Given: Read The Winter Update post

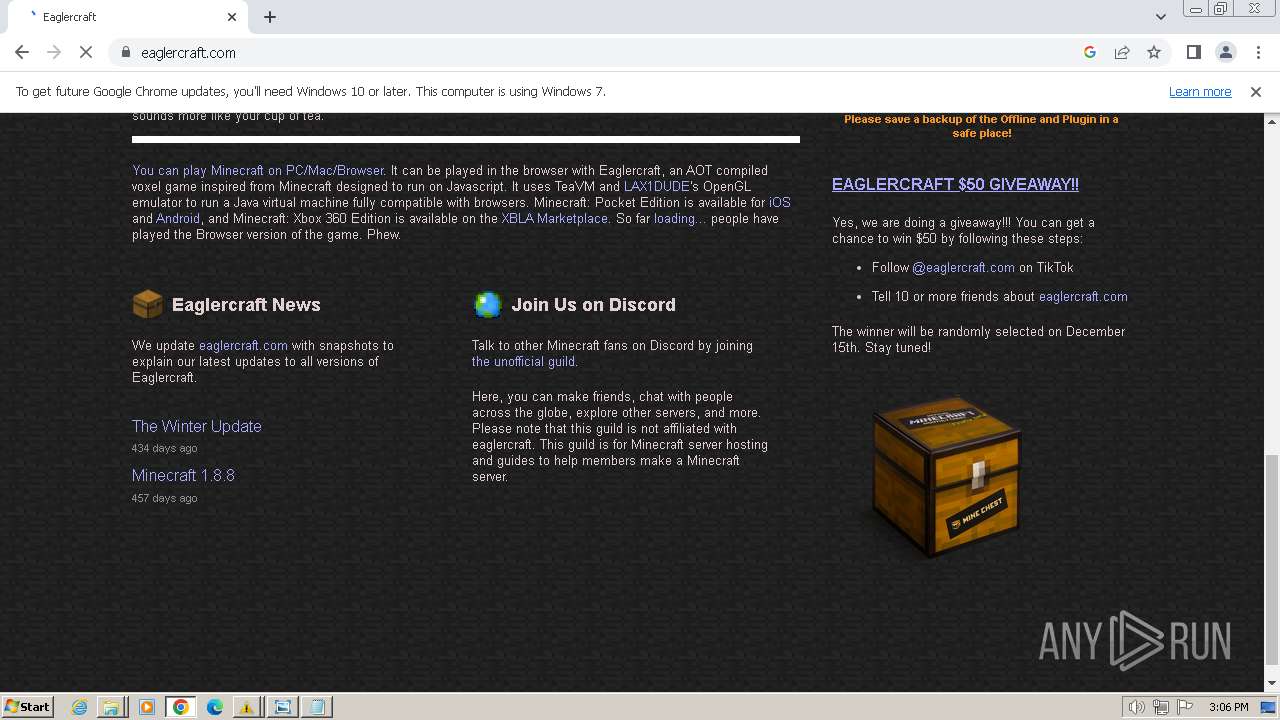Looking at the screenshot, I should pyautogui.click(x=197, y=426).
